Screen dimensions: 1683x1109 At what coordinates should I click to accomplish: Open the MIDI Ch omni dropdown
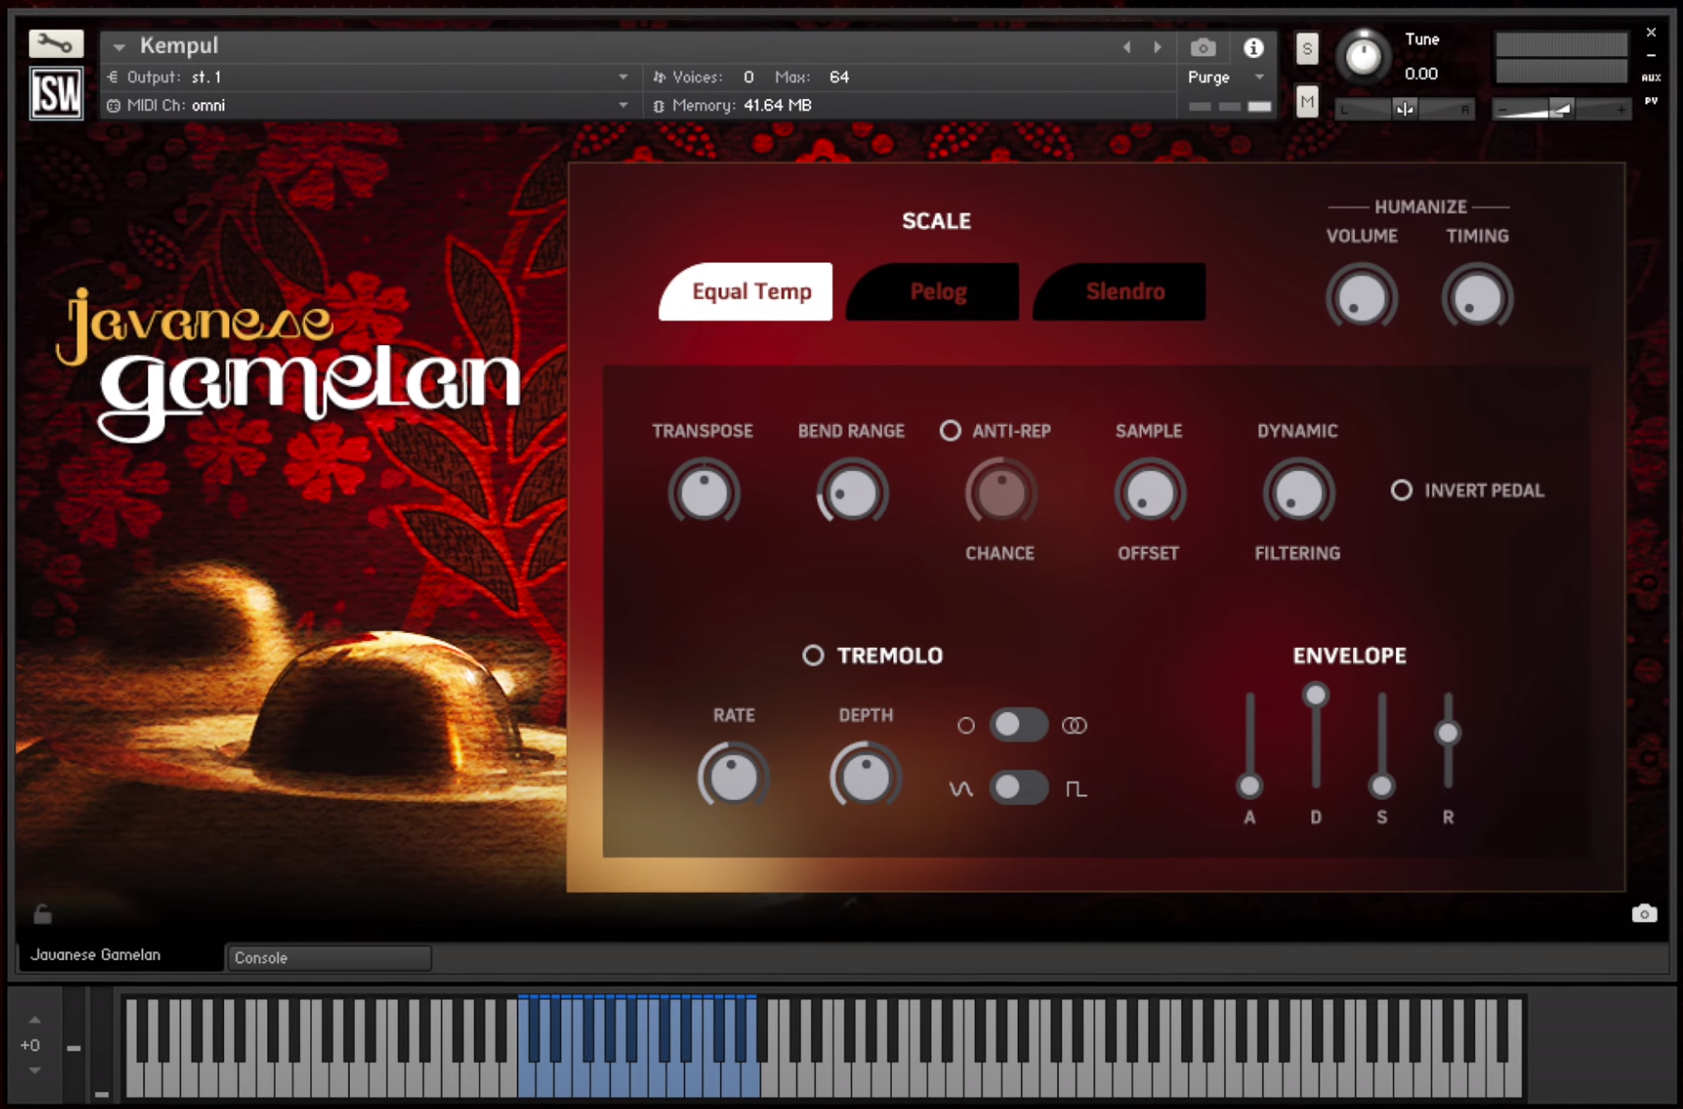[x=623, y=105]
